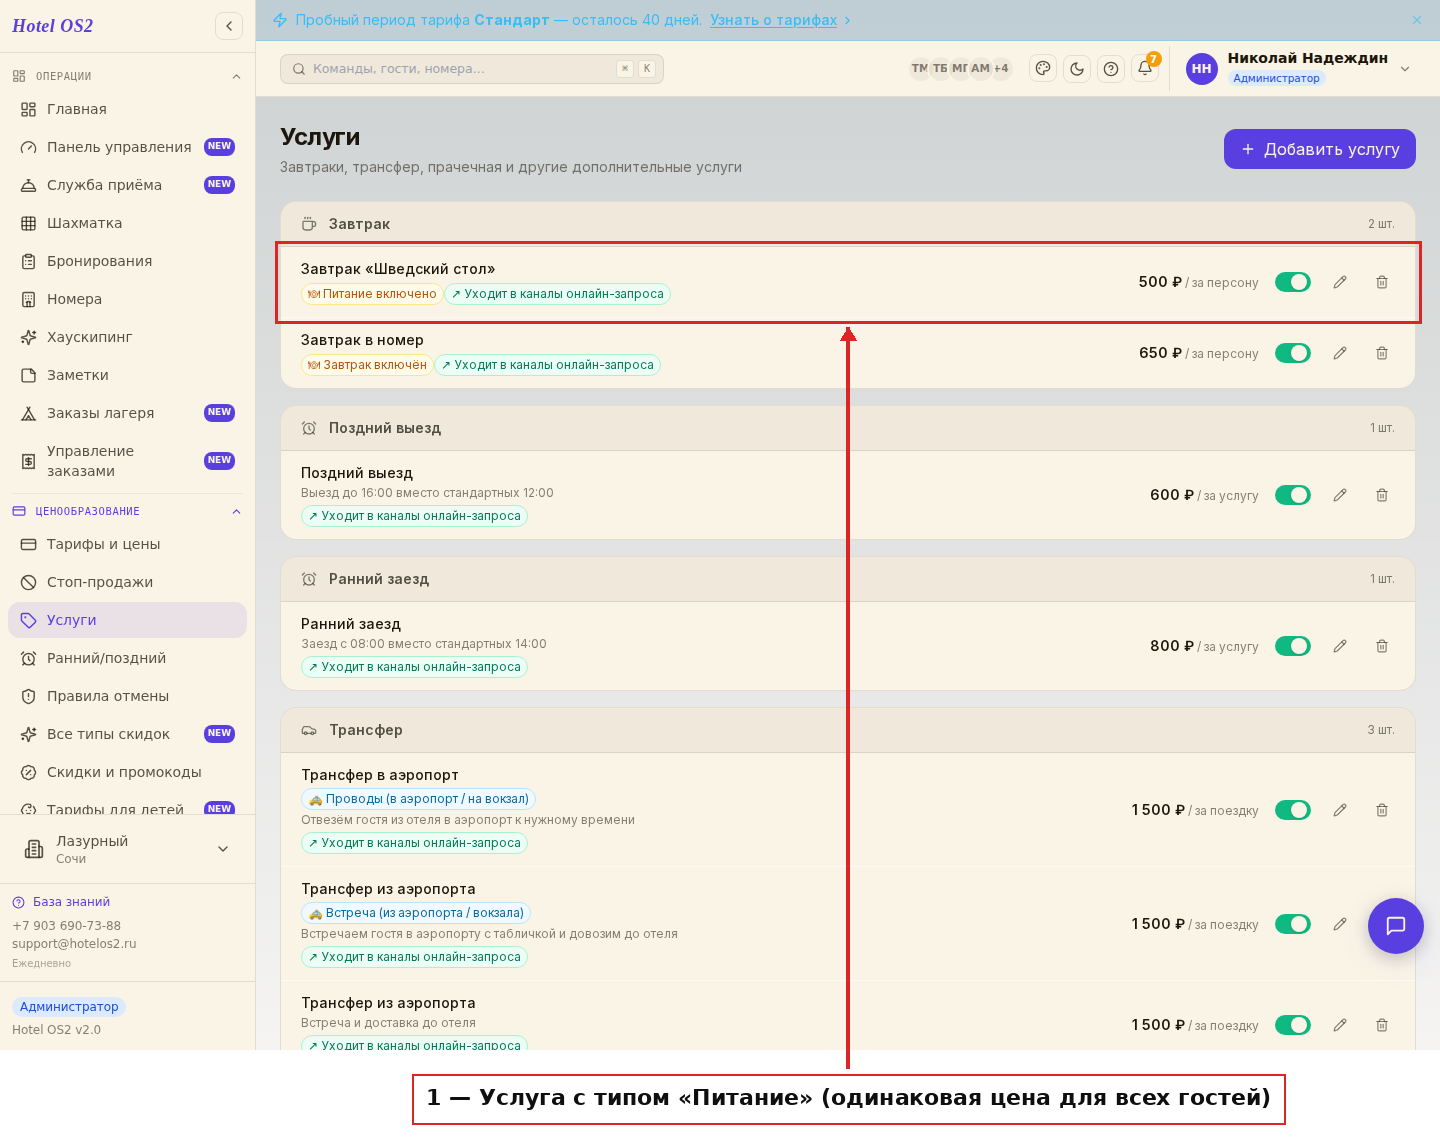Open the theme palette icon
Screen dimensions: 1440x1148
(1043, 69)
